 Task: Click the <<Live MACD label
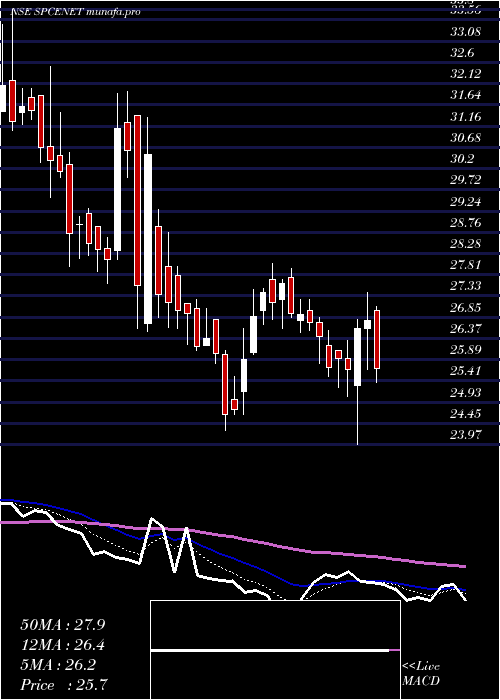(421, 674)
